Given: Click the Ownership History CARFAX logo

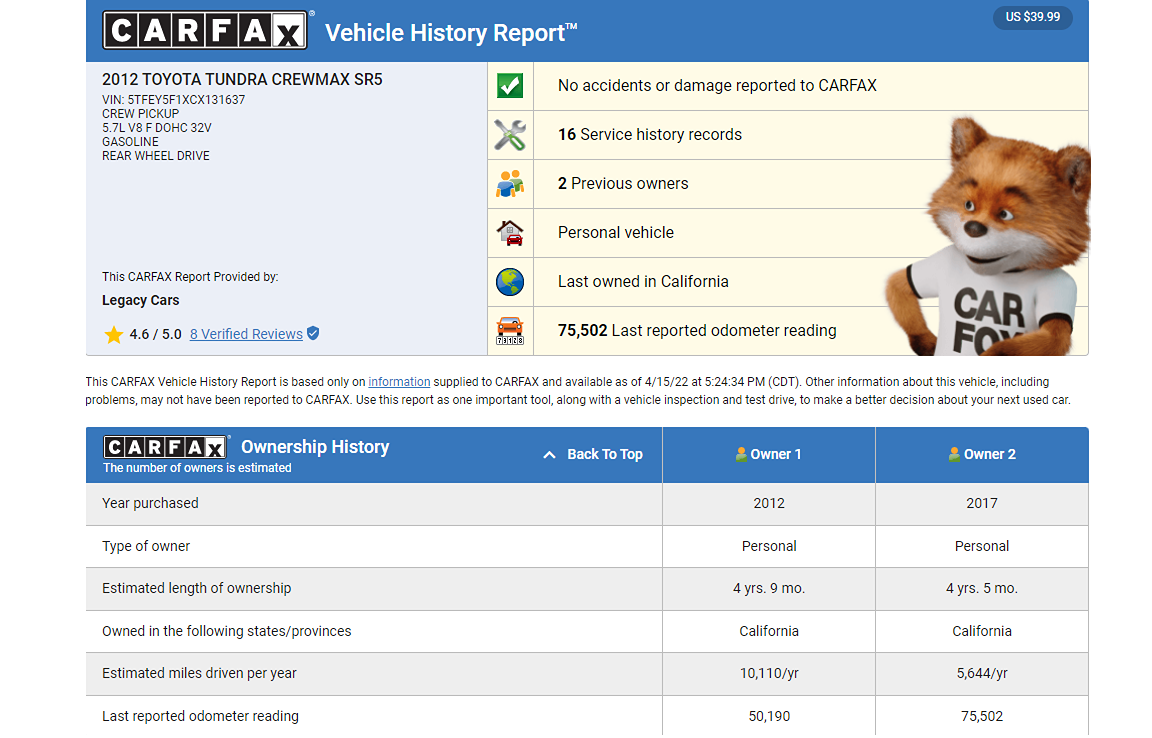Looking at the screenshot, I should coord(166,447).
